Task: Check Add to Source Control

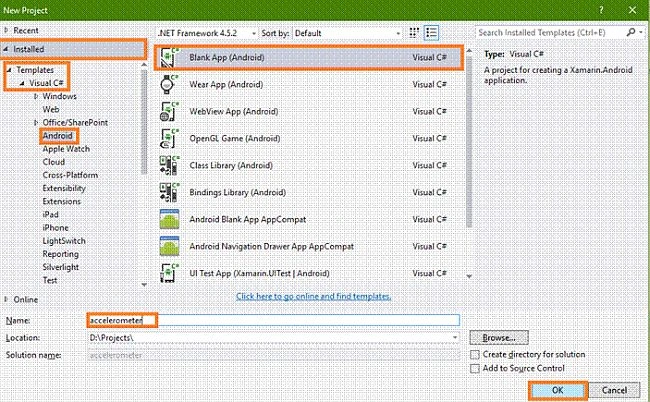Action: [475, 368]
